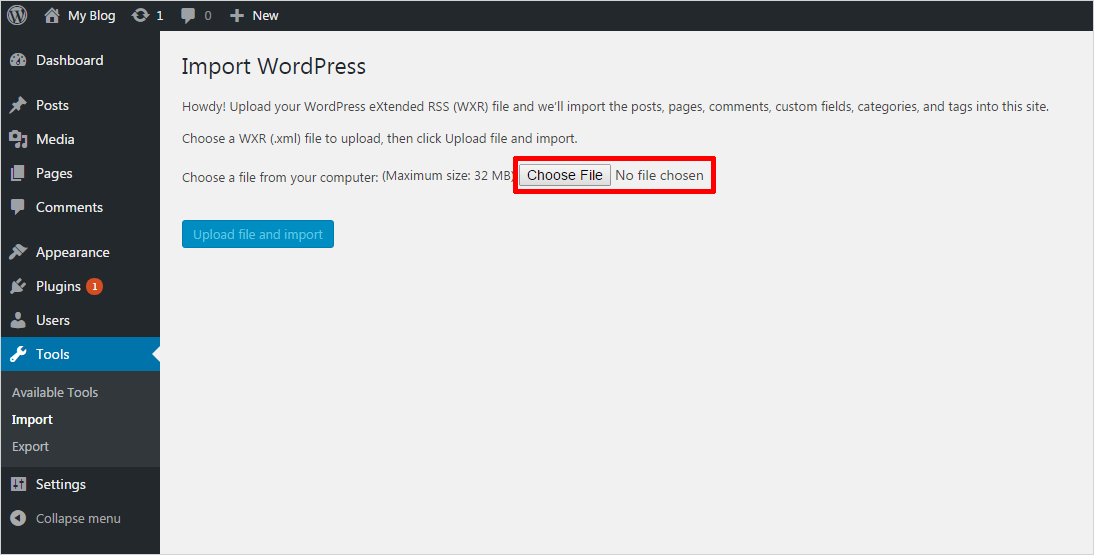Click the Pages icon in sidebar
Viewport: 1094px width, 555px height.
click(18, 173)
